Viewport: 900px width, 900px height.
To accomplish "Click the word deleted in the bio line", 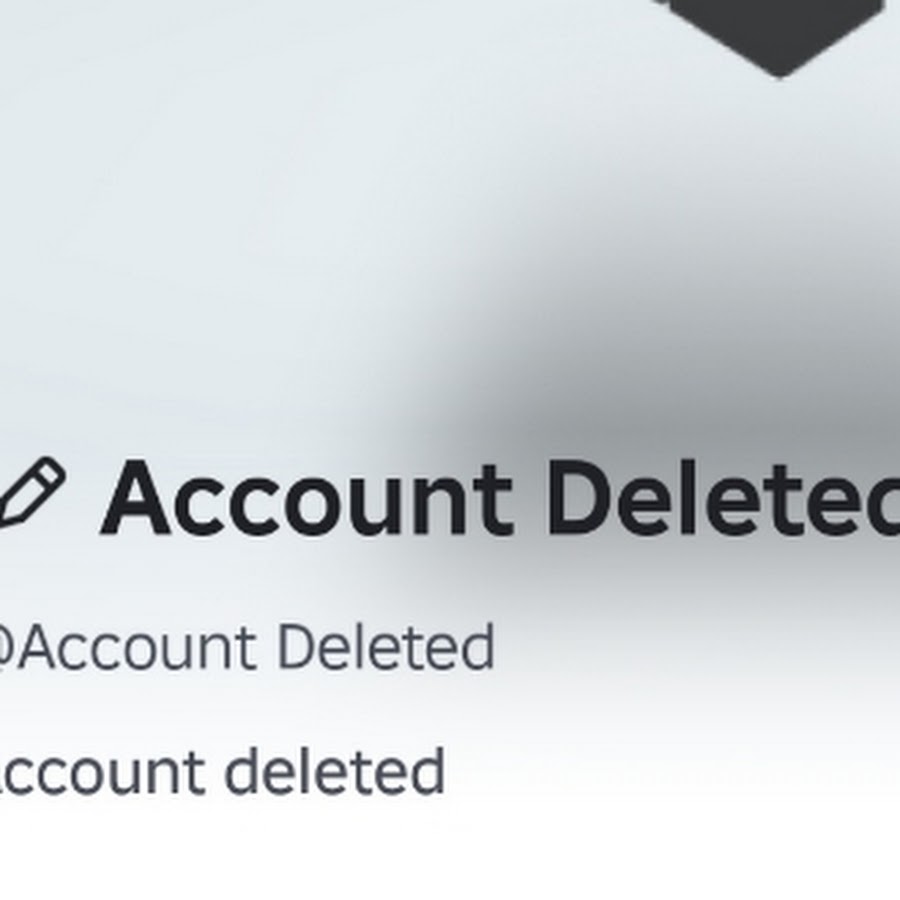I will pos(337,771).
